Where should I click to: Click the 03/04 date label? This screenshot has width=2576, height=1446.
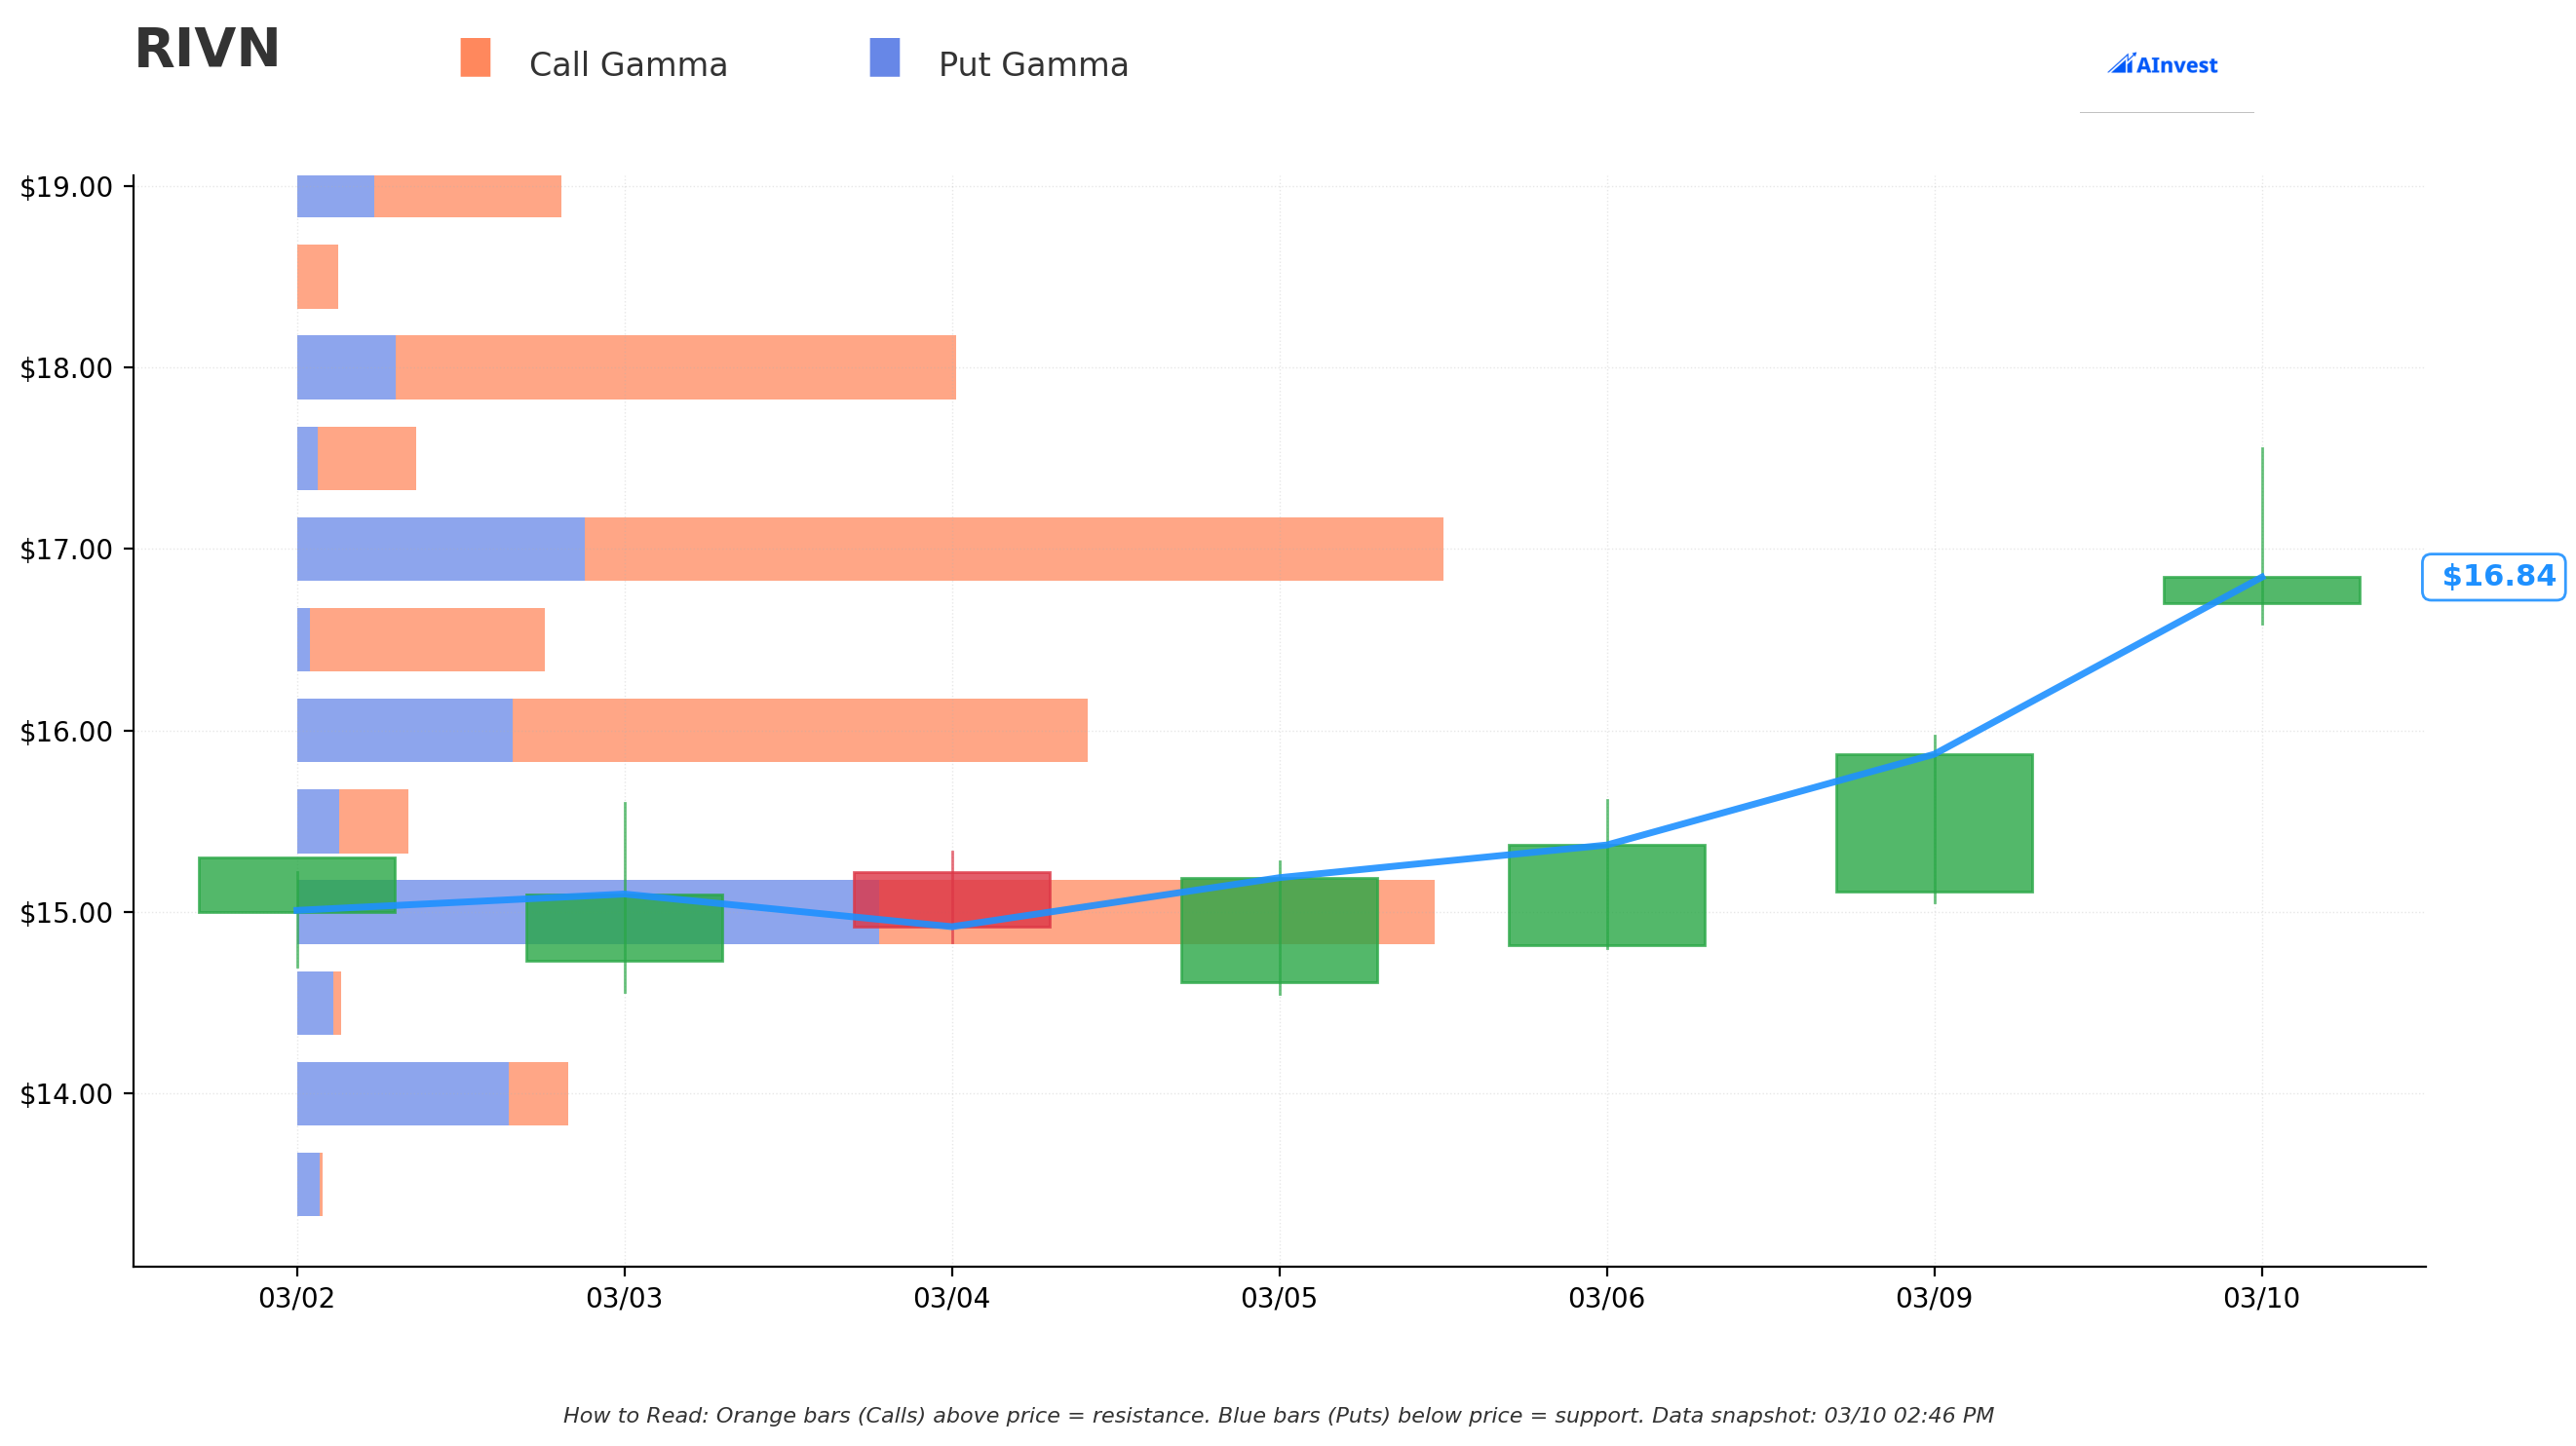tap(952, 1298)
